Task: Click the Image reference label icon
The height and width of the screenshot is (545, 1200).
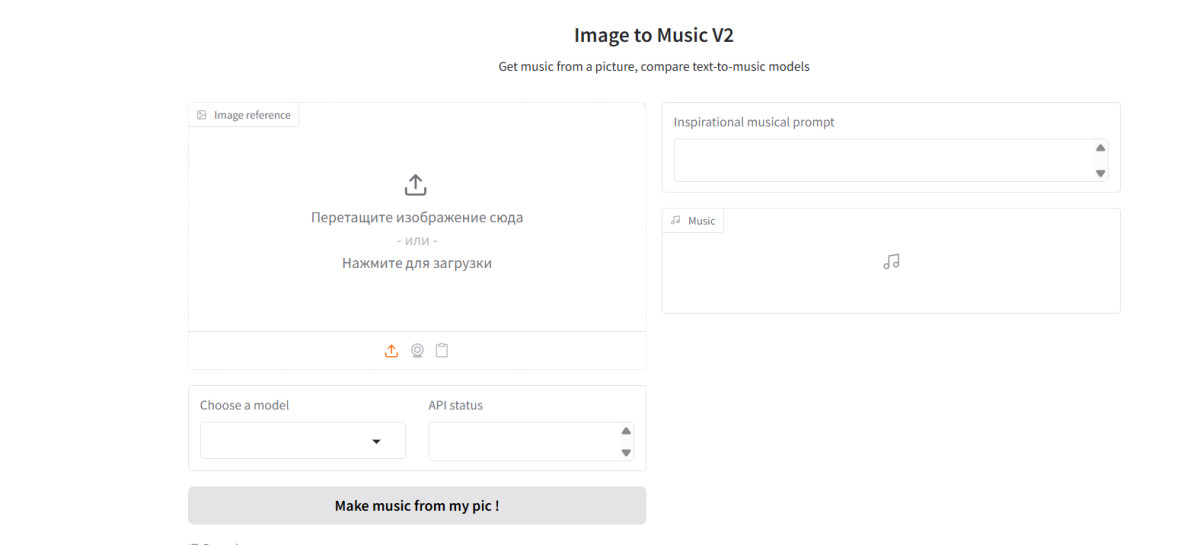Action: (202, 115)
